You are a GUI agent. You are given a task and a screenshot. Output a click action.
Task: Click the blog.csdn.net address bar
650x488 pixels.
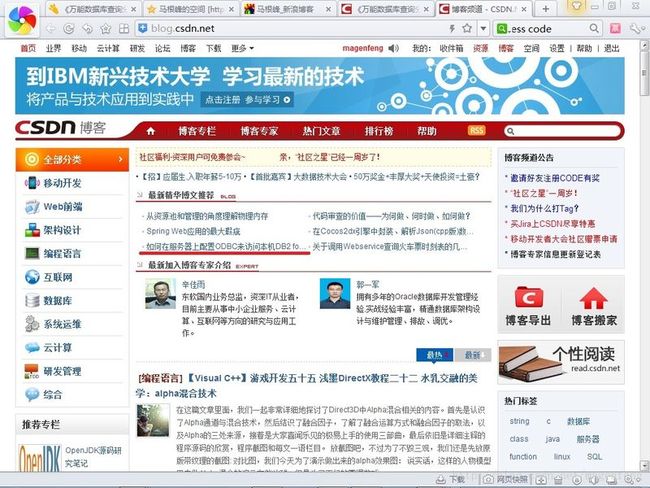[290, 28]
